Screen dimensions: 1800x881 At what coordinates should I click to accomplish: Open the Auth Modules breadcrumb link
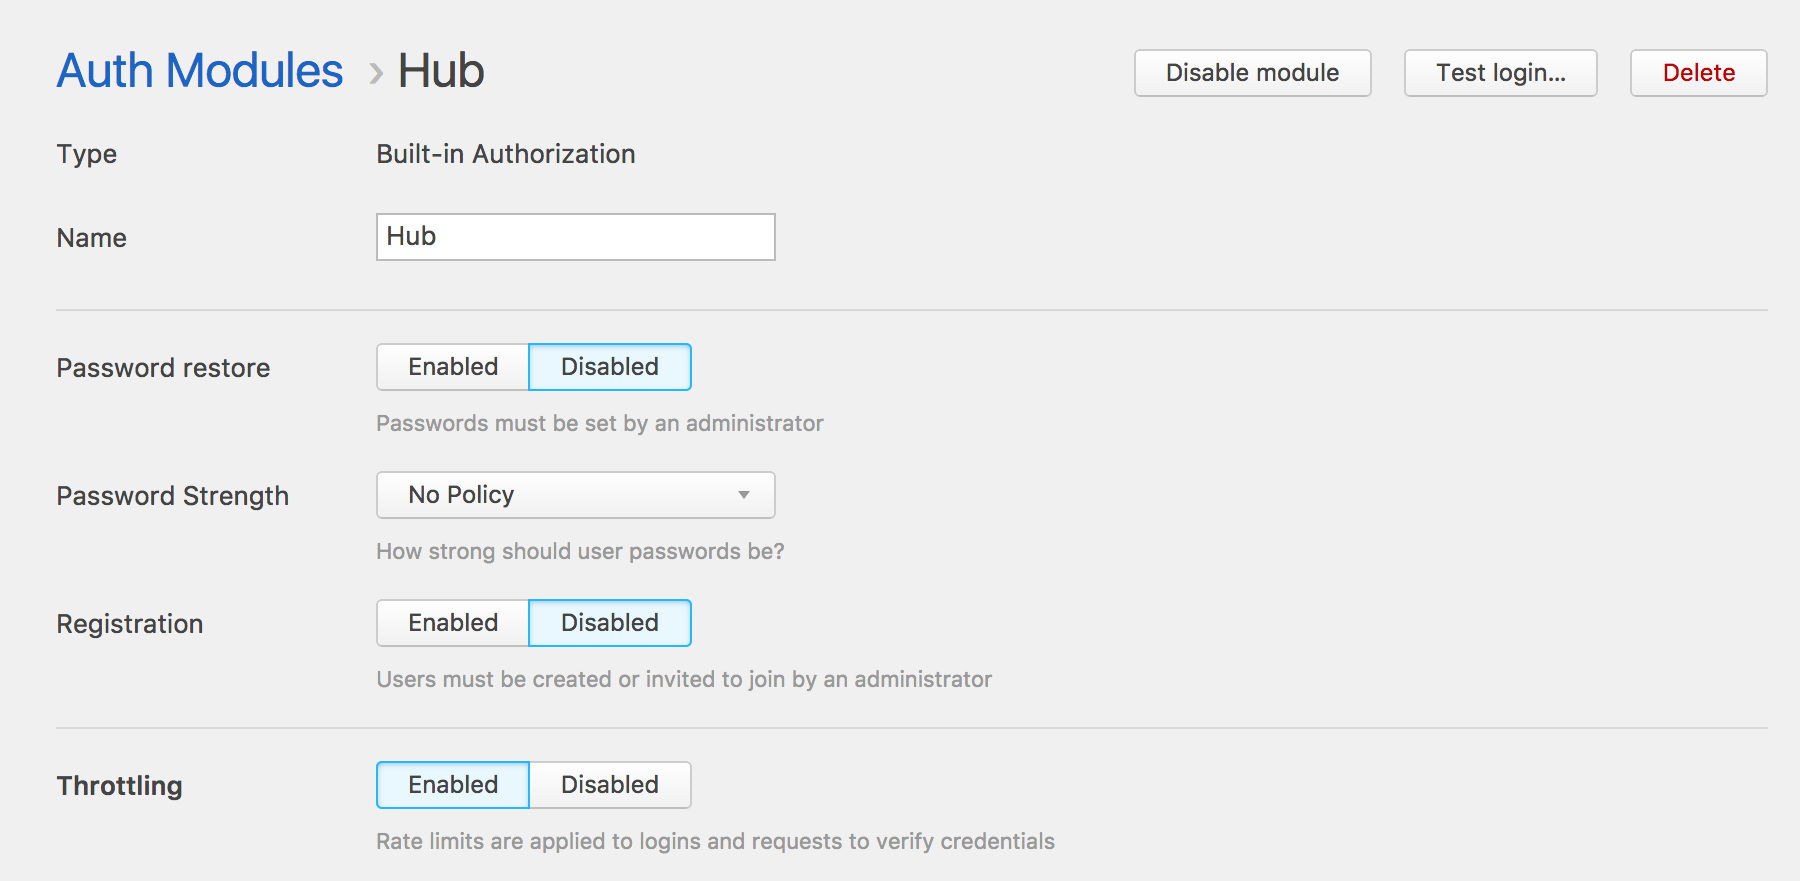(200, 71)
